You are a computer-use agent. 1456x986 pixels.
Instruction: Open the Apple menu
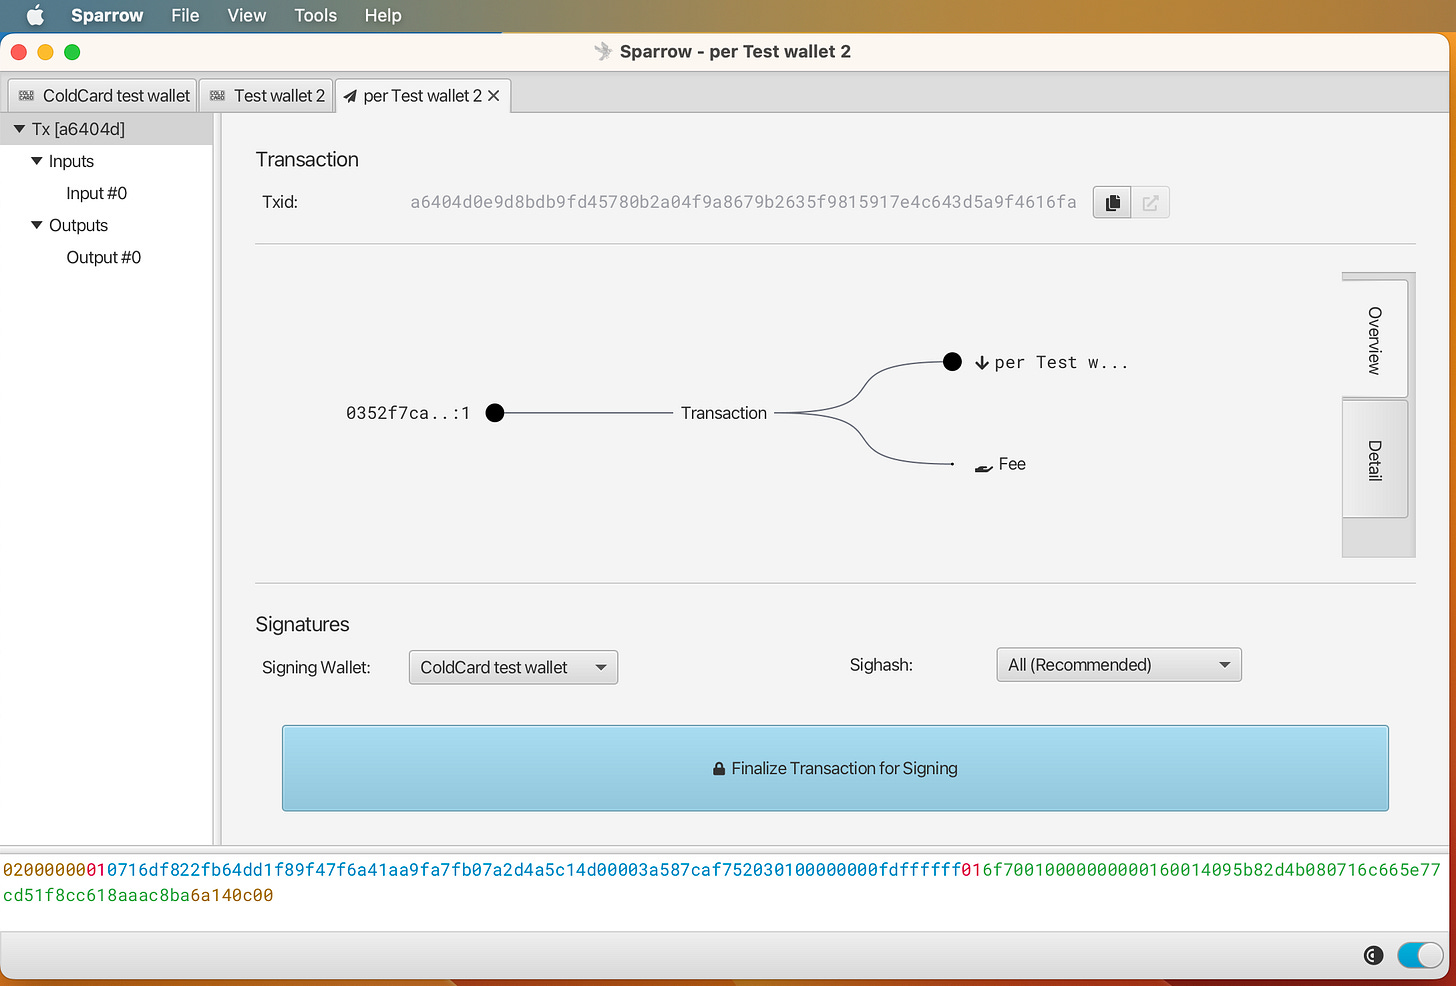[35, 15]
